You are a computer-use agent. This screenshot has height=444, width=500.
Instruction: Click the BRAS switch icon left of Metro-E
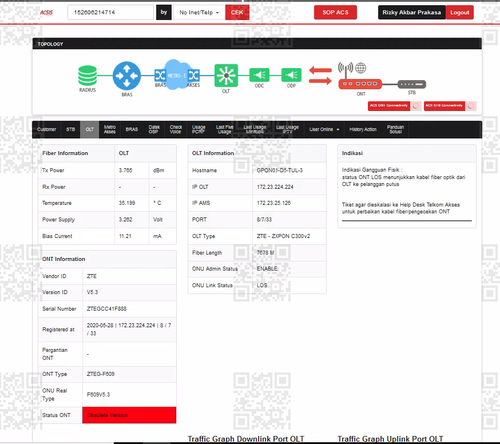click(160, 75)
